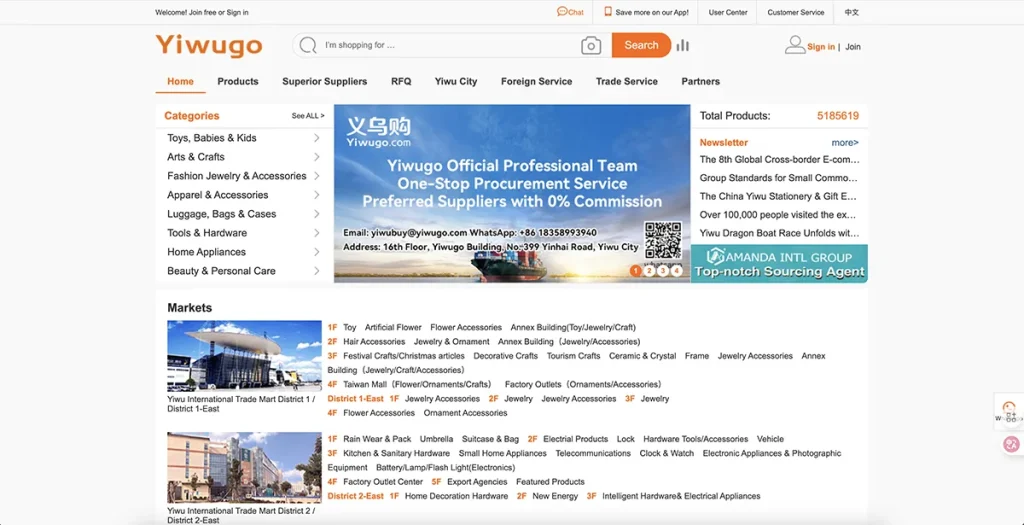Click the Tourism Crafts market link
The image size is (1024, 525).
(x=573, y=356)
